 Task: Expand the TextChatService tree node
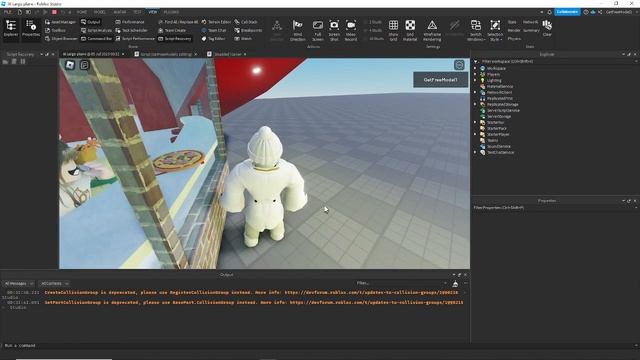475,152
